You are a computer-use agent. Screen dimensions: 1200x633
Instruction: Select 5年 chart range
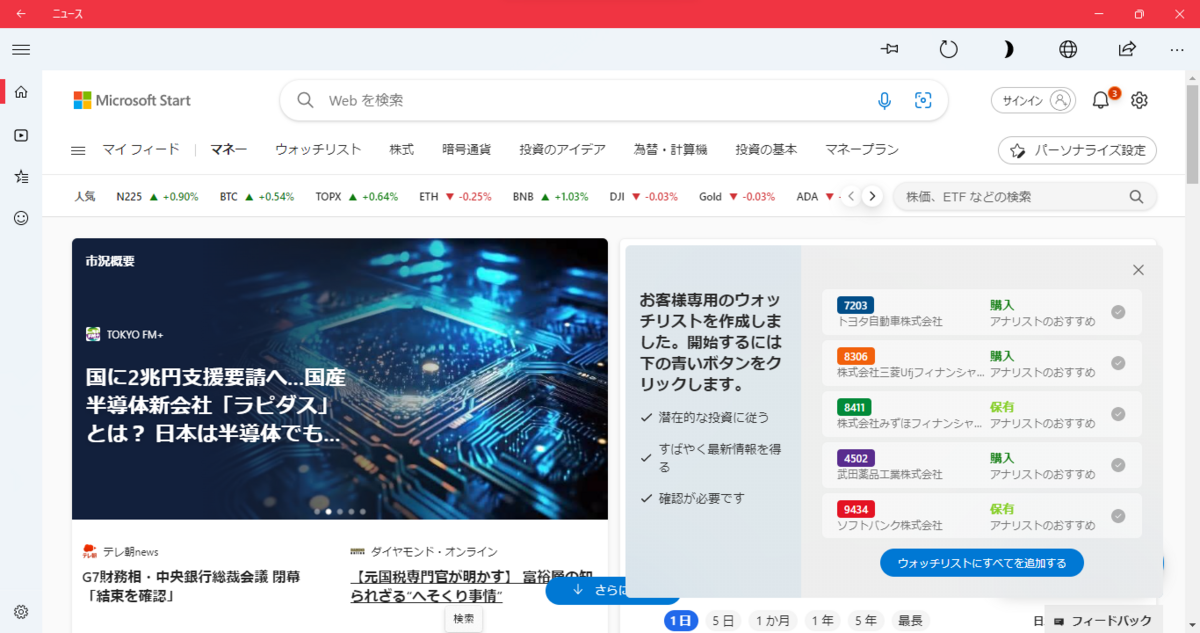coord(866,621)
